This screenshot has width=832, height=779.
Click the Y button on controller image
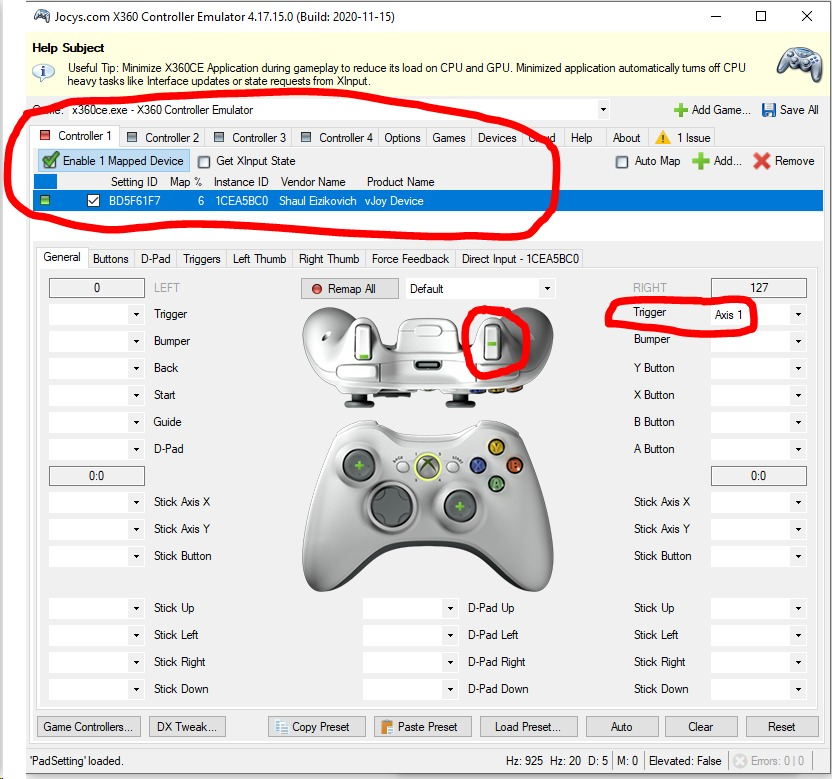pos(496,447)
